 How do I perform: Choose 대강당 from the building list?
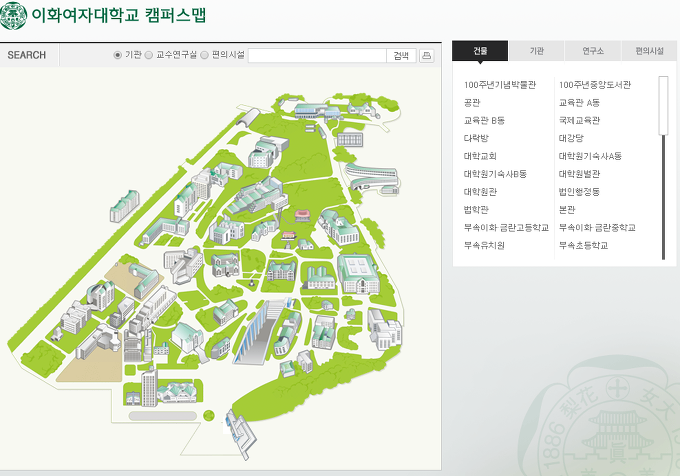coord(571,138)
